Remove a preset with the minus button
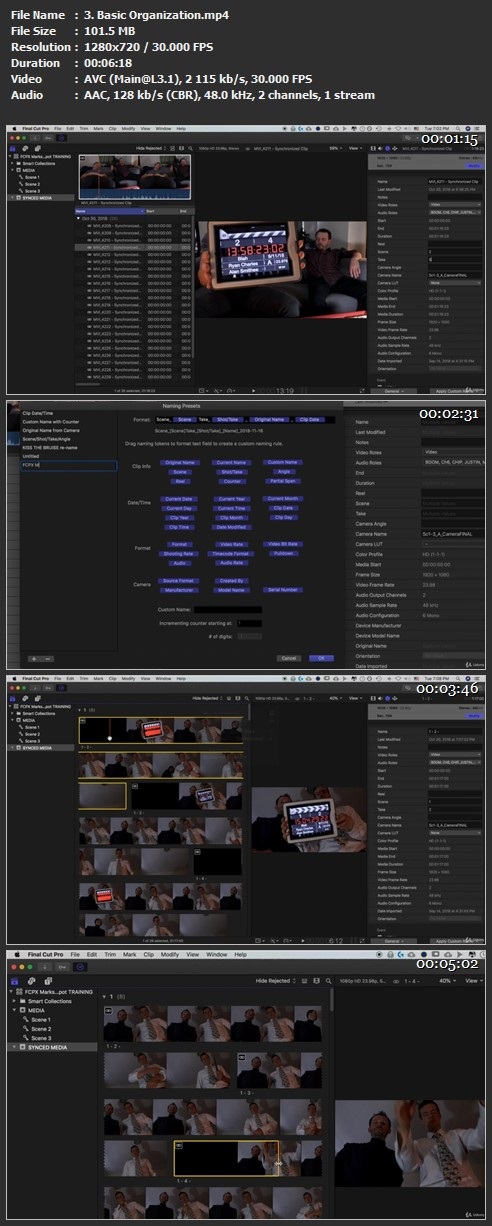Viewport: 492px width, 1226px height. (46, 659)
